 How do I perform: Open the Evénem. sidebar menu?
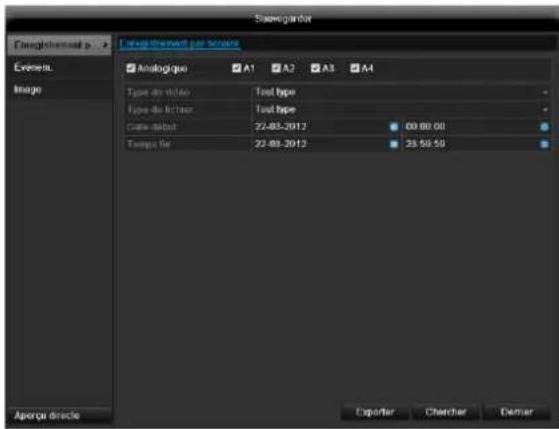click(59, 67)
